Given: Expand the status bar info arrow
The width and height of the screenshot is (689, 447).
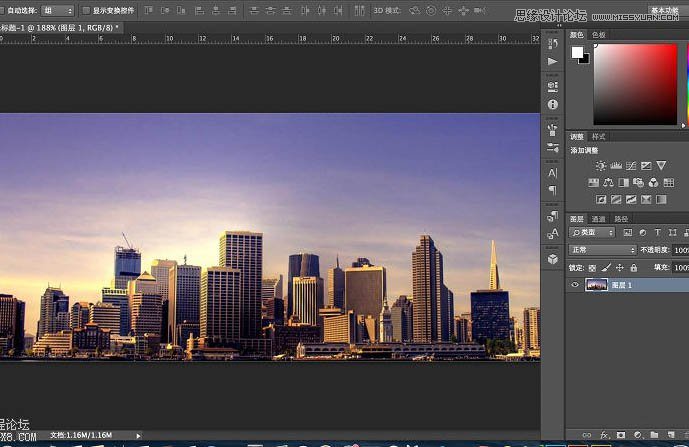Looking at the screenshot, I should click(138, 436).
